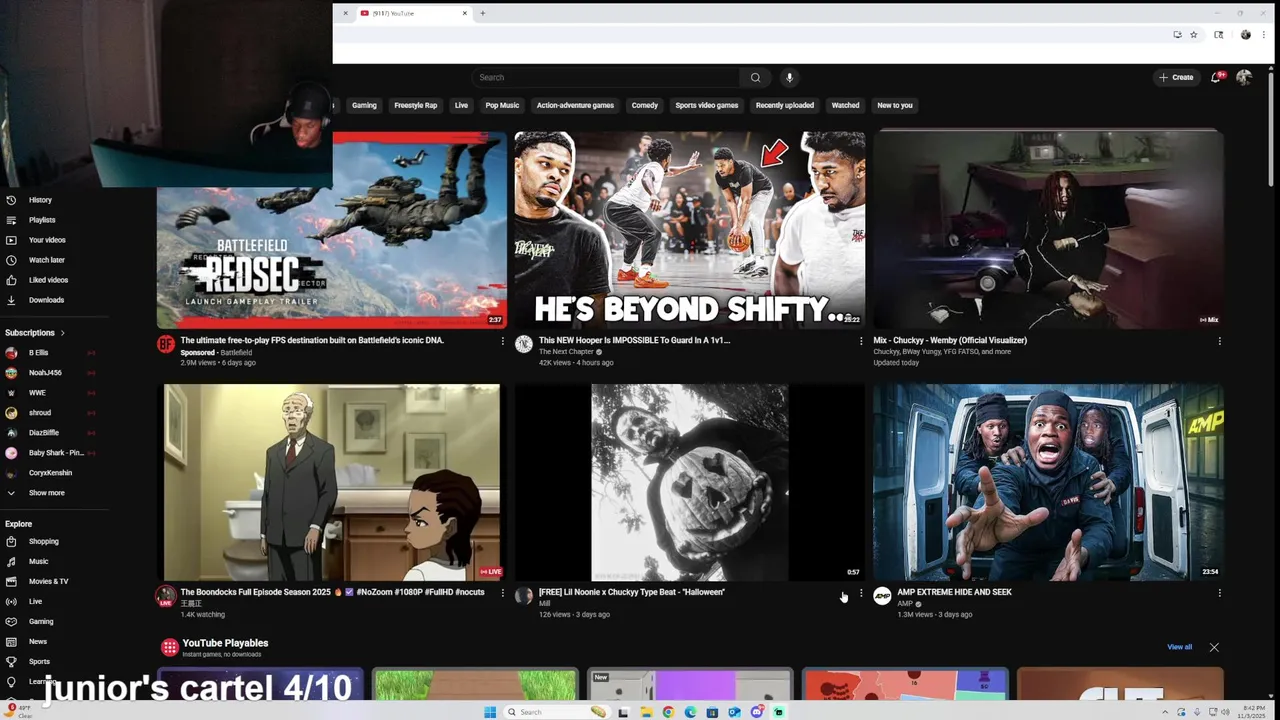Open Chrome side panel search icon
The width and height of the screenshot is (1280, 720).
point(1218,35)
